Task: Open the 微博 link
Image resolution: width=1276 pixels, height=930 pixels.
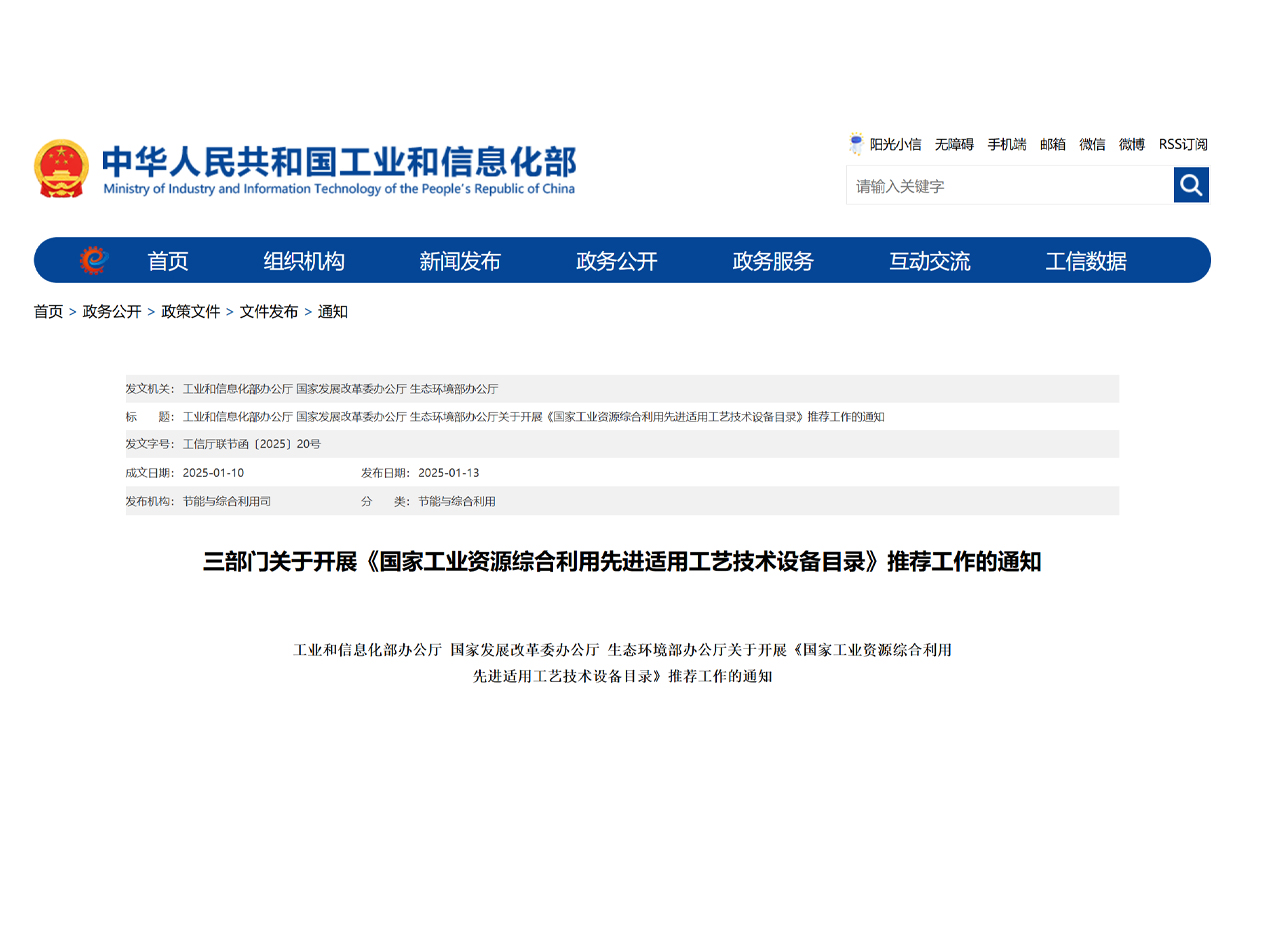Action: [x=1132, y=144]
